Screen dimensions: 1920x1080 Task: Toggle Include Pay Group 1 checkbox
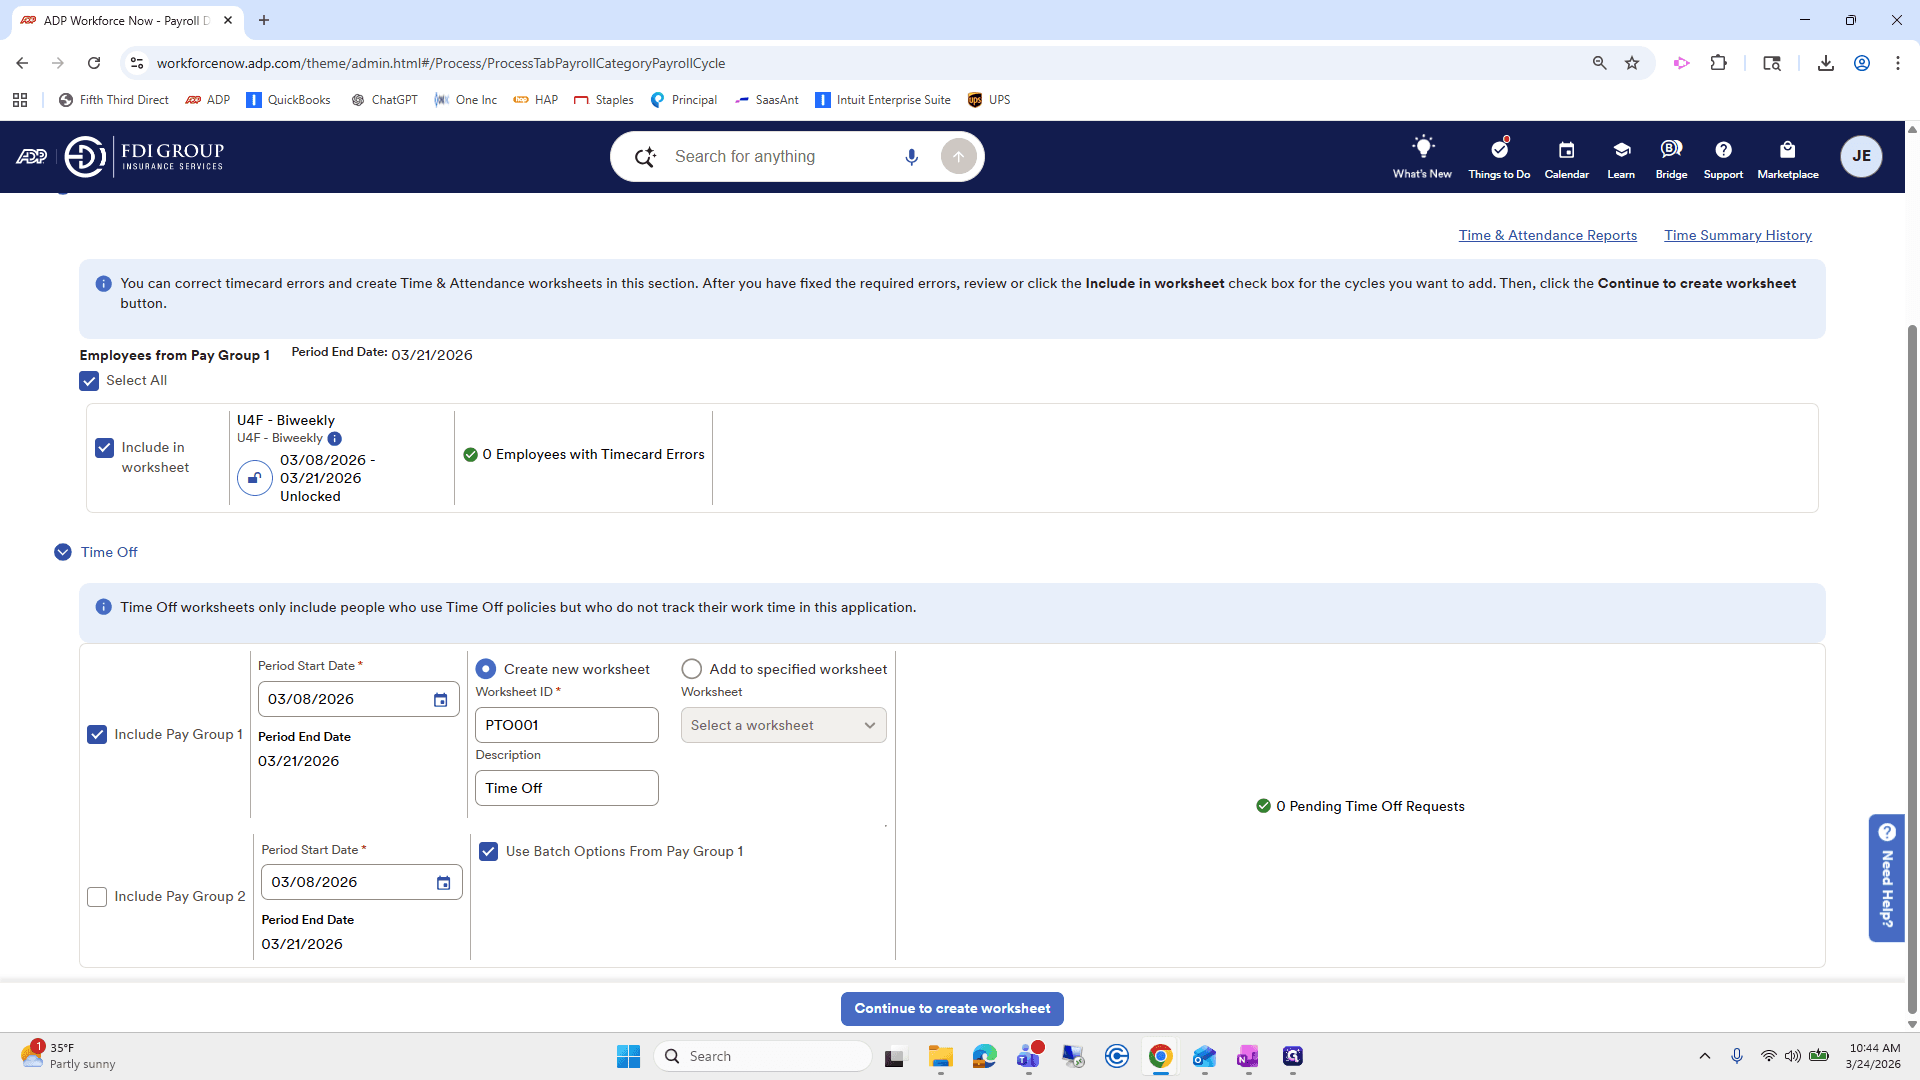97,735
